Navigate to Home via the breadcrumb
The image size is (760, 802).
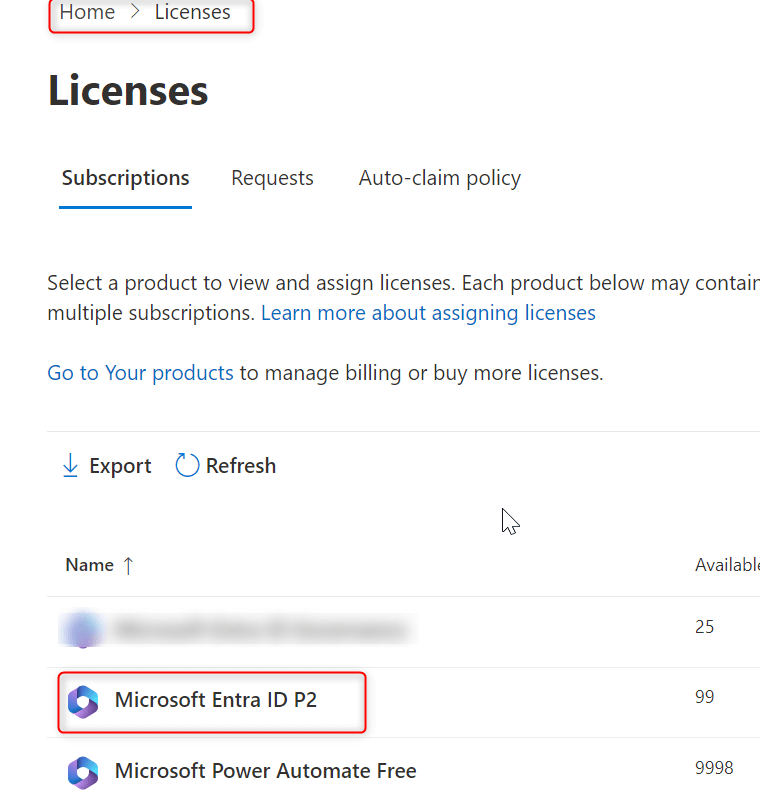pyautogui.click(x=87, y=12)
